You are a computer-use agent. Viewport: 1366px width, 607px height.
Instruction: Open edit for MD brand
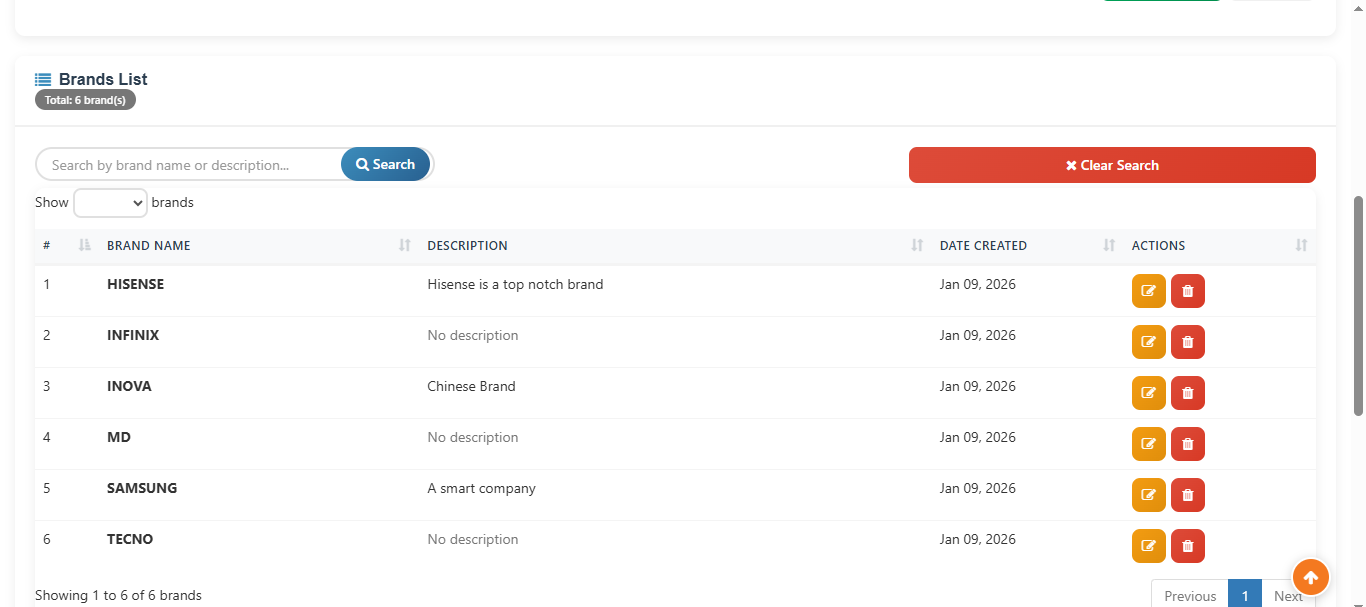click(1148, 444)
